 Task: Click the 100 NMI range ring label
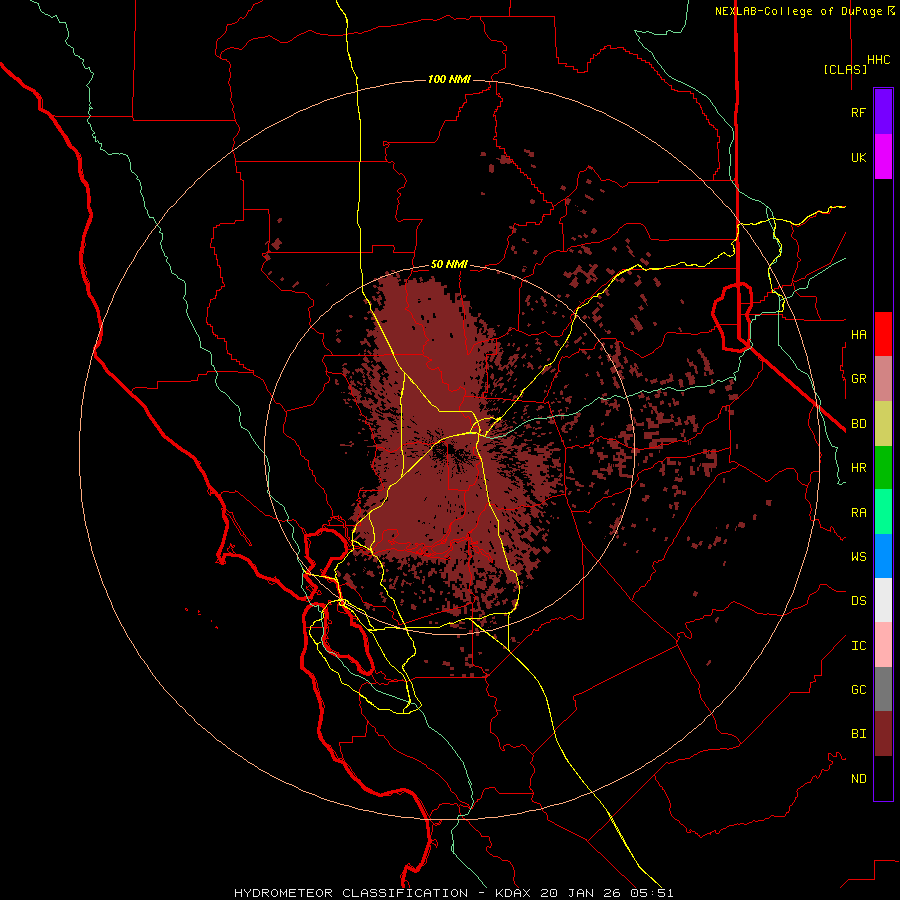(x=449, y=79)
